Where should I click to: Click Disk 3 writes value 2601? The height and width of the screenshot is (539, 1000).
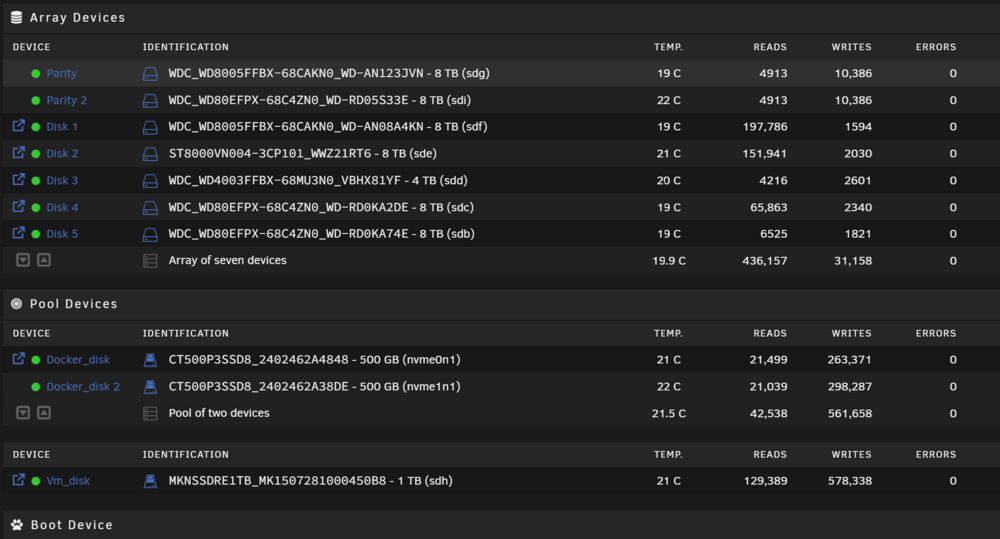[x=858, y=181]
